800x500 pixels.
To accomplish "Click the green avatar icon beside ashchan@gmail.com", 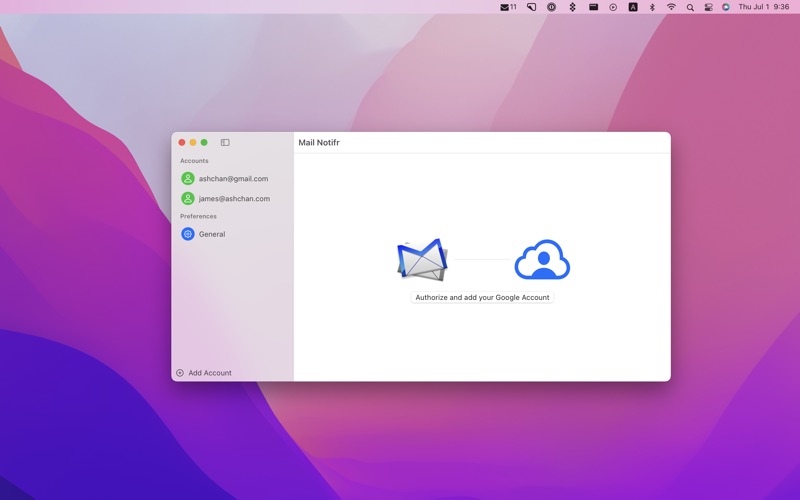I will tap(188, 179).
